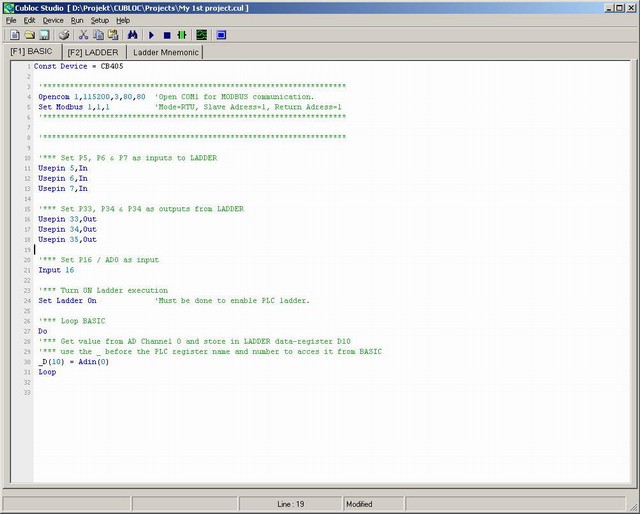Switch to the [F1] BASIC tab
Screen dimensions: 640x514
point(32,51)
